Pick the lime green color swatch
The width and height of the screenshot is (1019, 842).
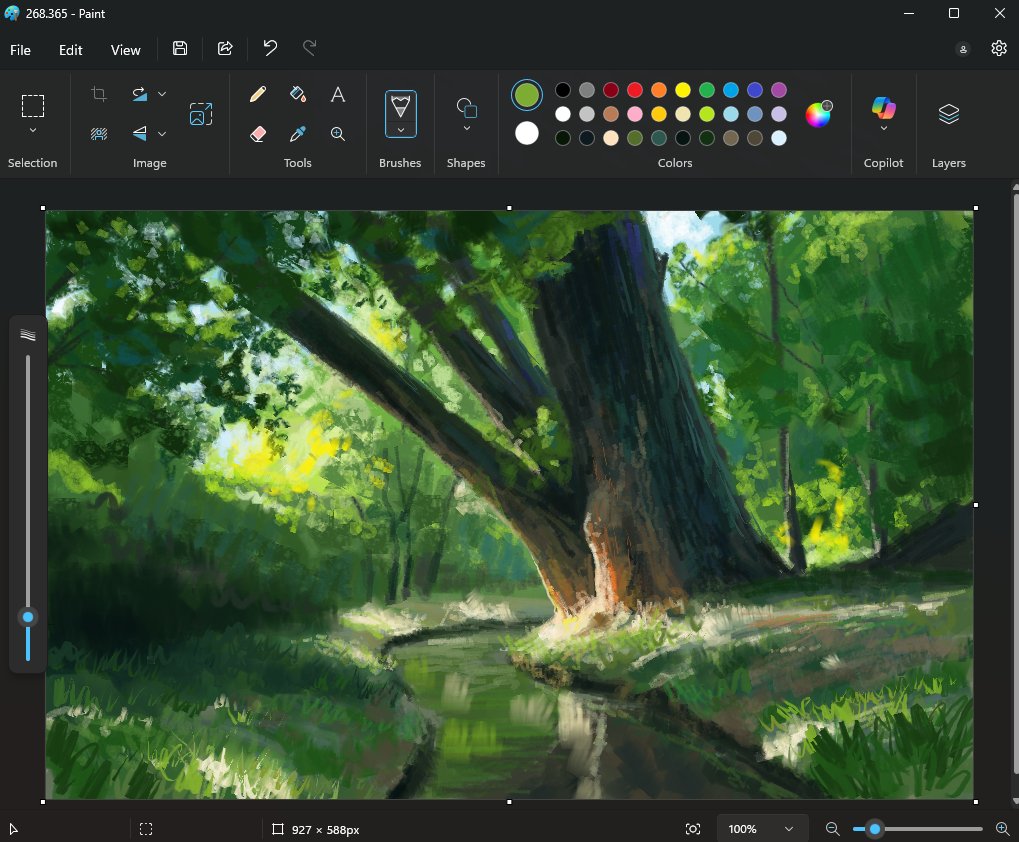[707, 114]
